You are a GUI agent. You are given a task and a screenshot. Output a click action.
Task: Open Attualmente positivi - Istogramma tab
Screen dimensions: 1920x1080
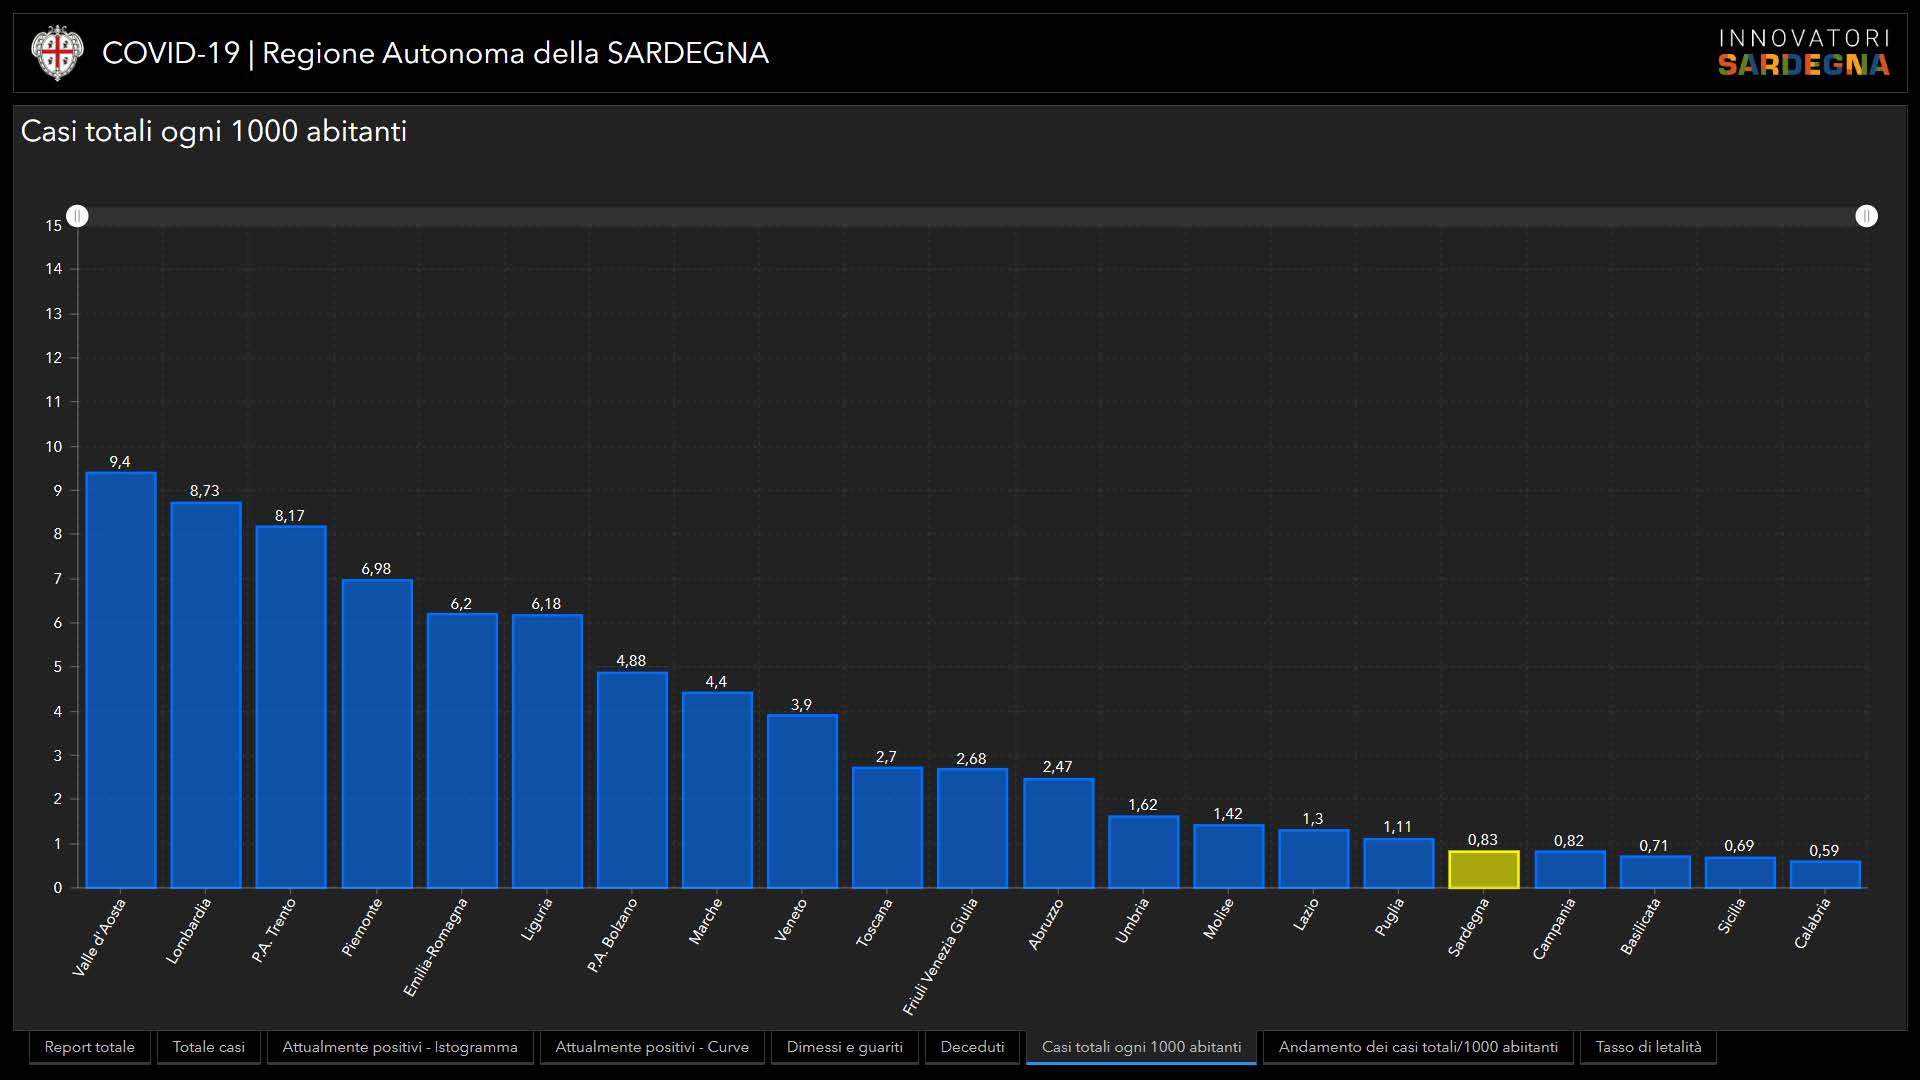(400, 1047)
